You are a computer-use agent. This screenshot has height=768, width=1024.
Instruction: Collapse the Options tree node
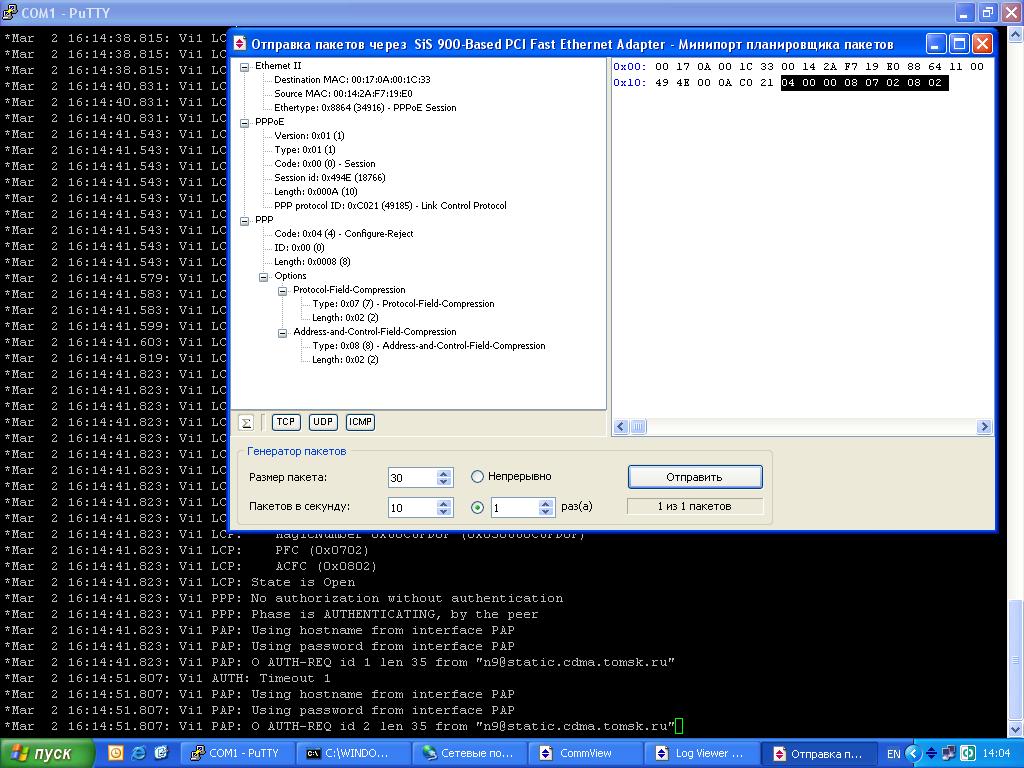tap(264, 276)
